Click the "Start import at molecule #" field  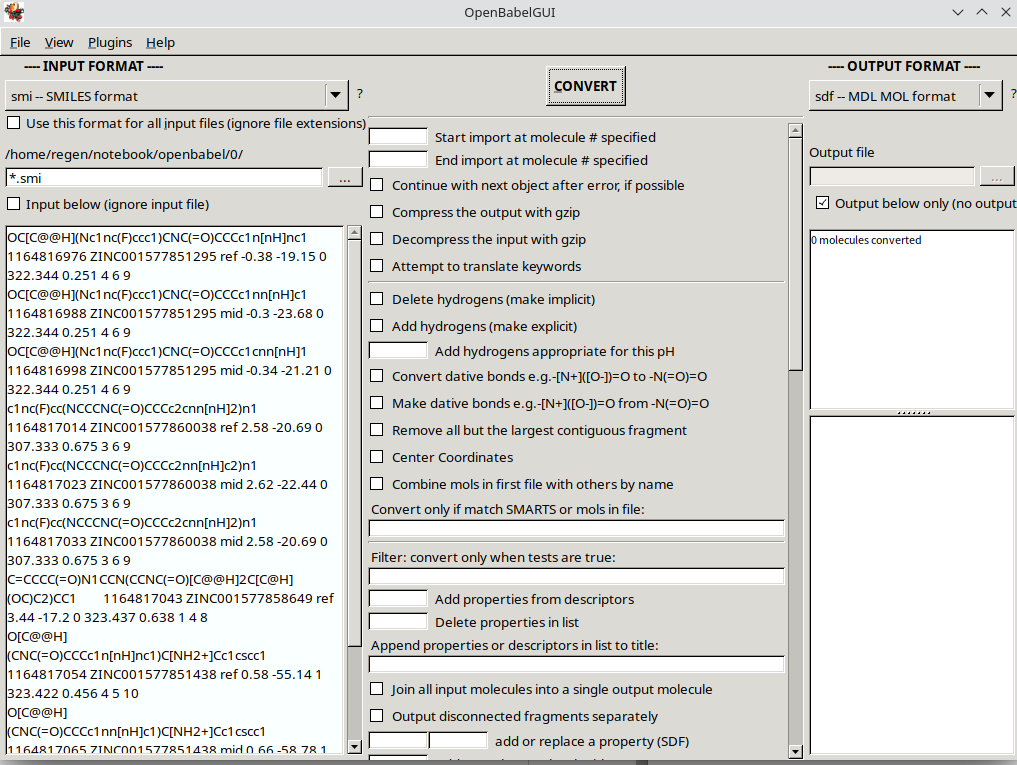[397, 137]
